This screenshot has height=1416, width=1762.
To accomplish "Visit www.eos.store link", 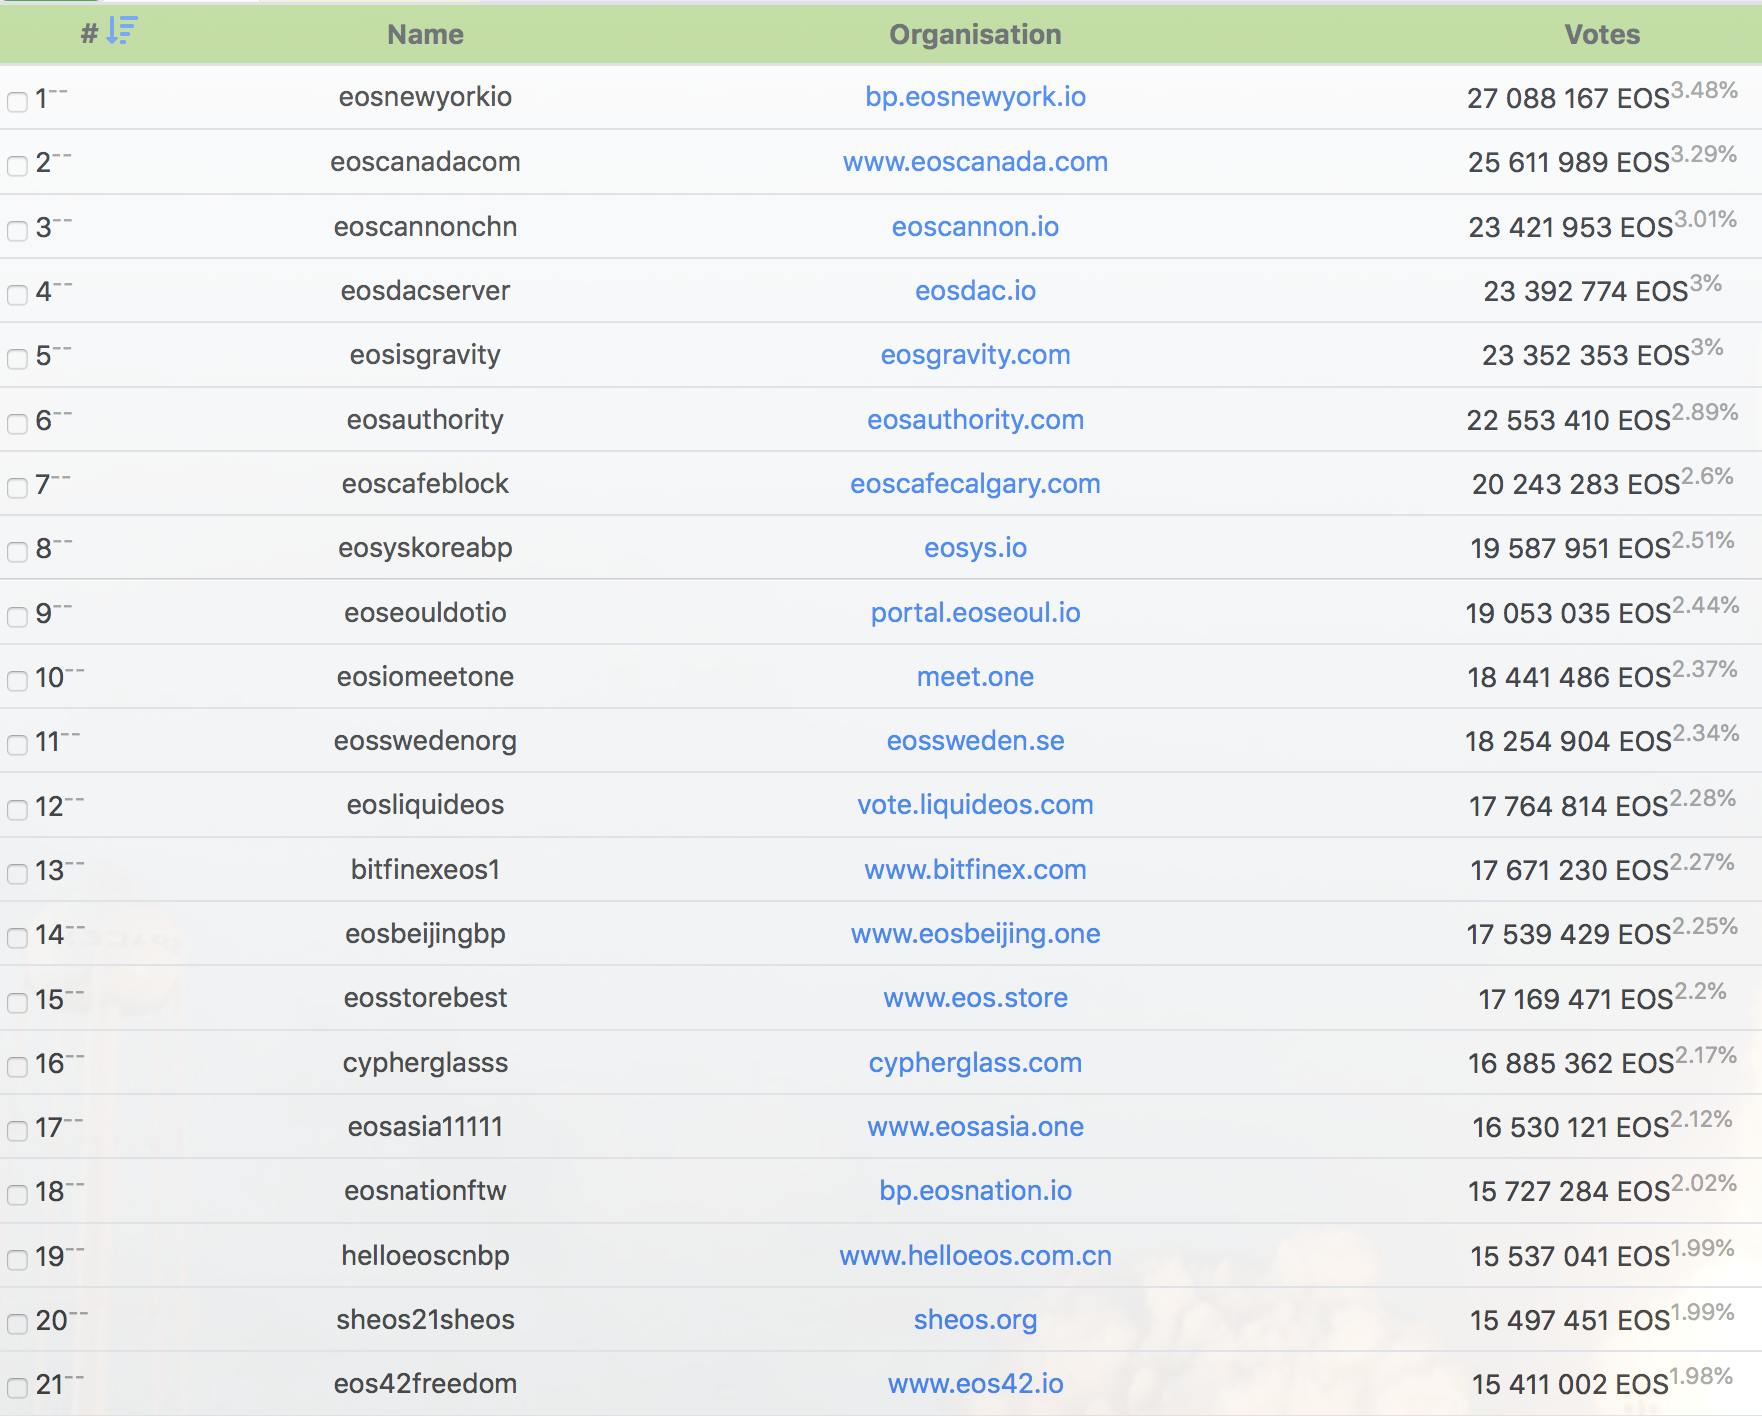I will click(x=975, y=998).
